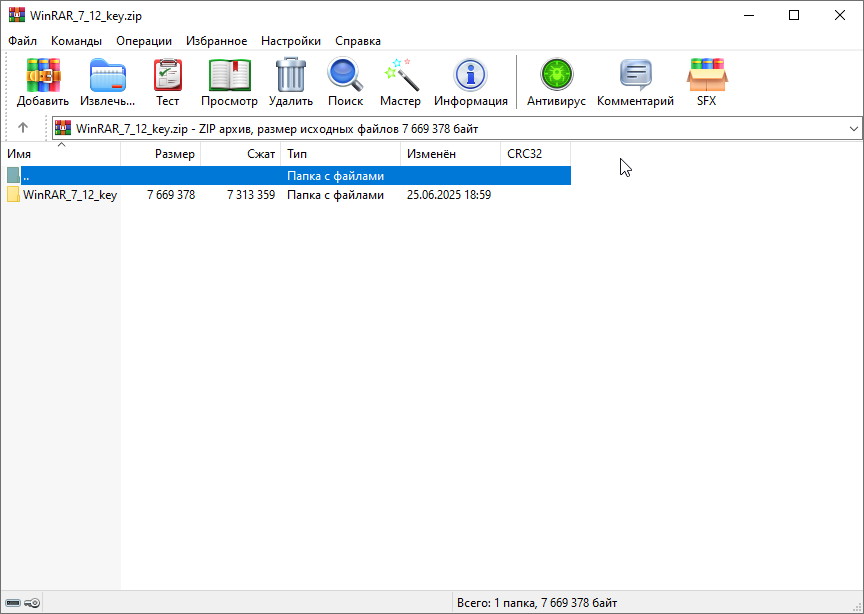Start the Антивирус scan icon
Viewport: 864px width, 614px height.
coord(557,75)
